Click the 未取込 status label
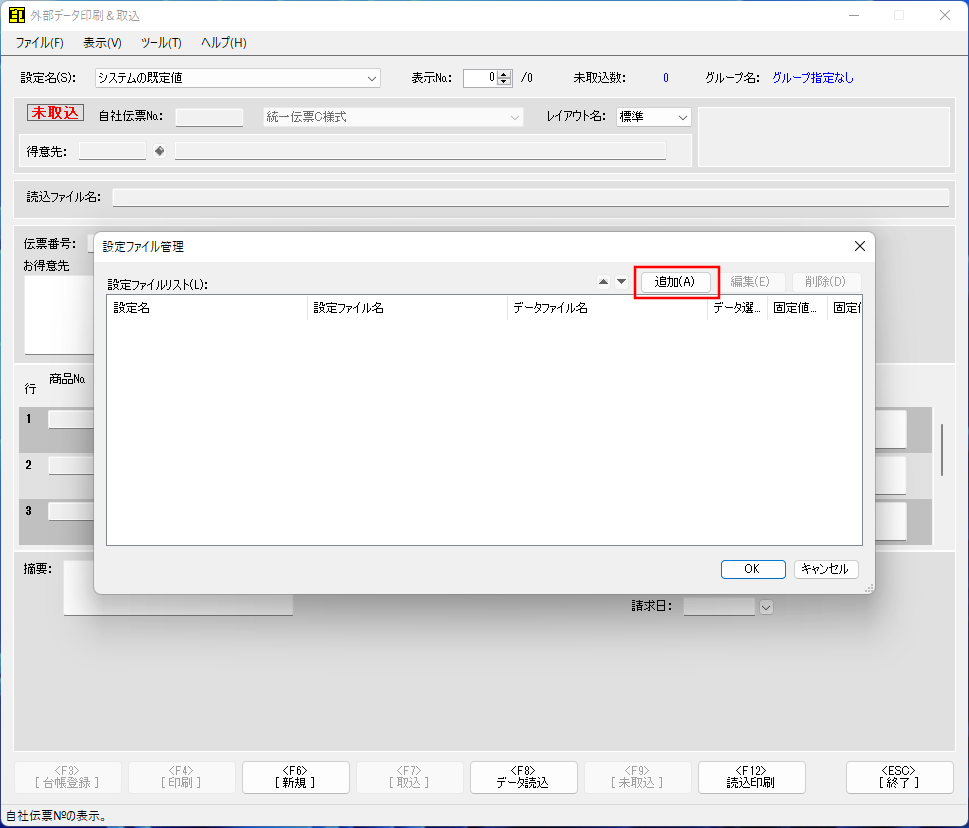 [55, 112]
